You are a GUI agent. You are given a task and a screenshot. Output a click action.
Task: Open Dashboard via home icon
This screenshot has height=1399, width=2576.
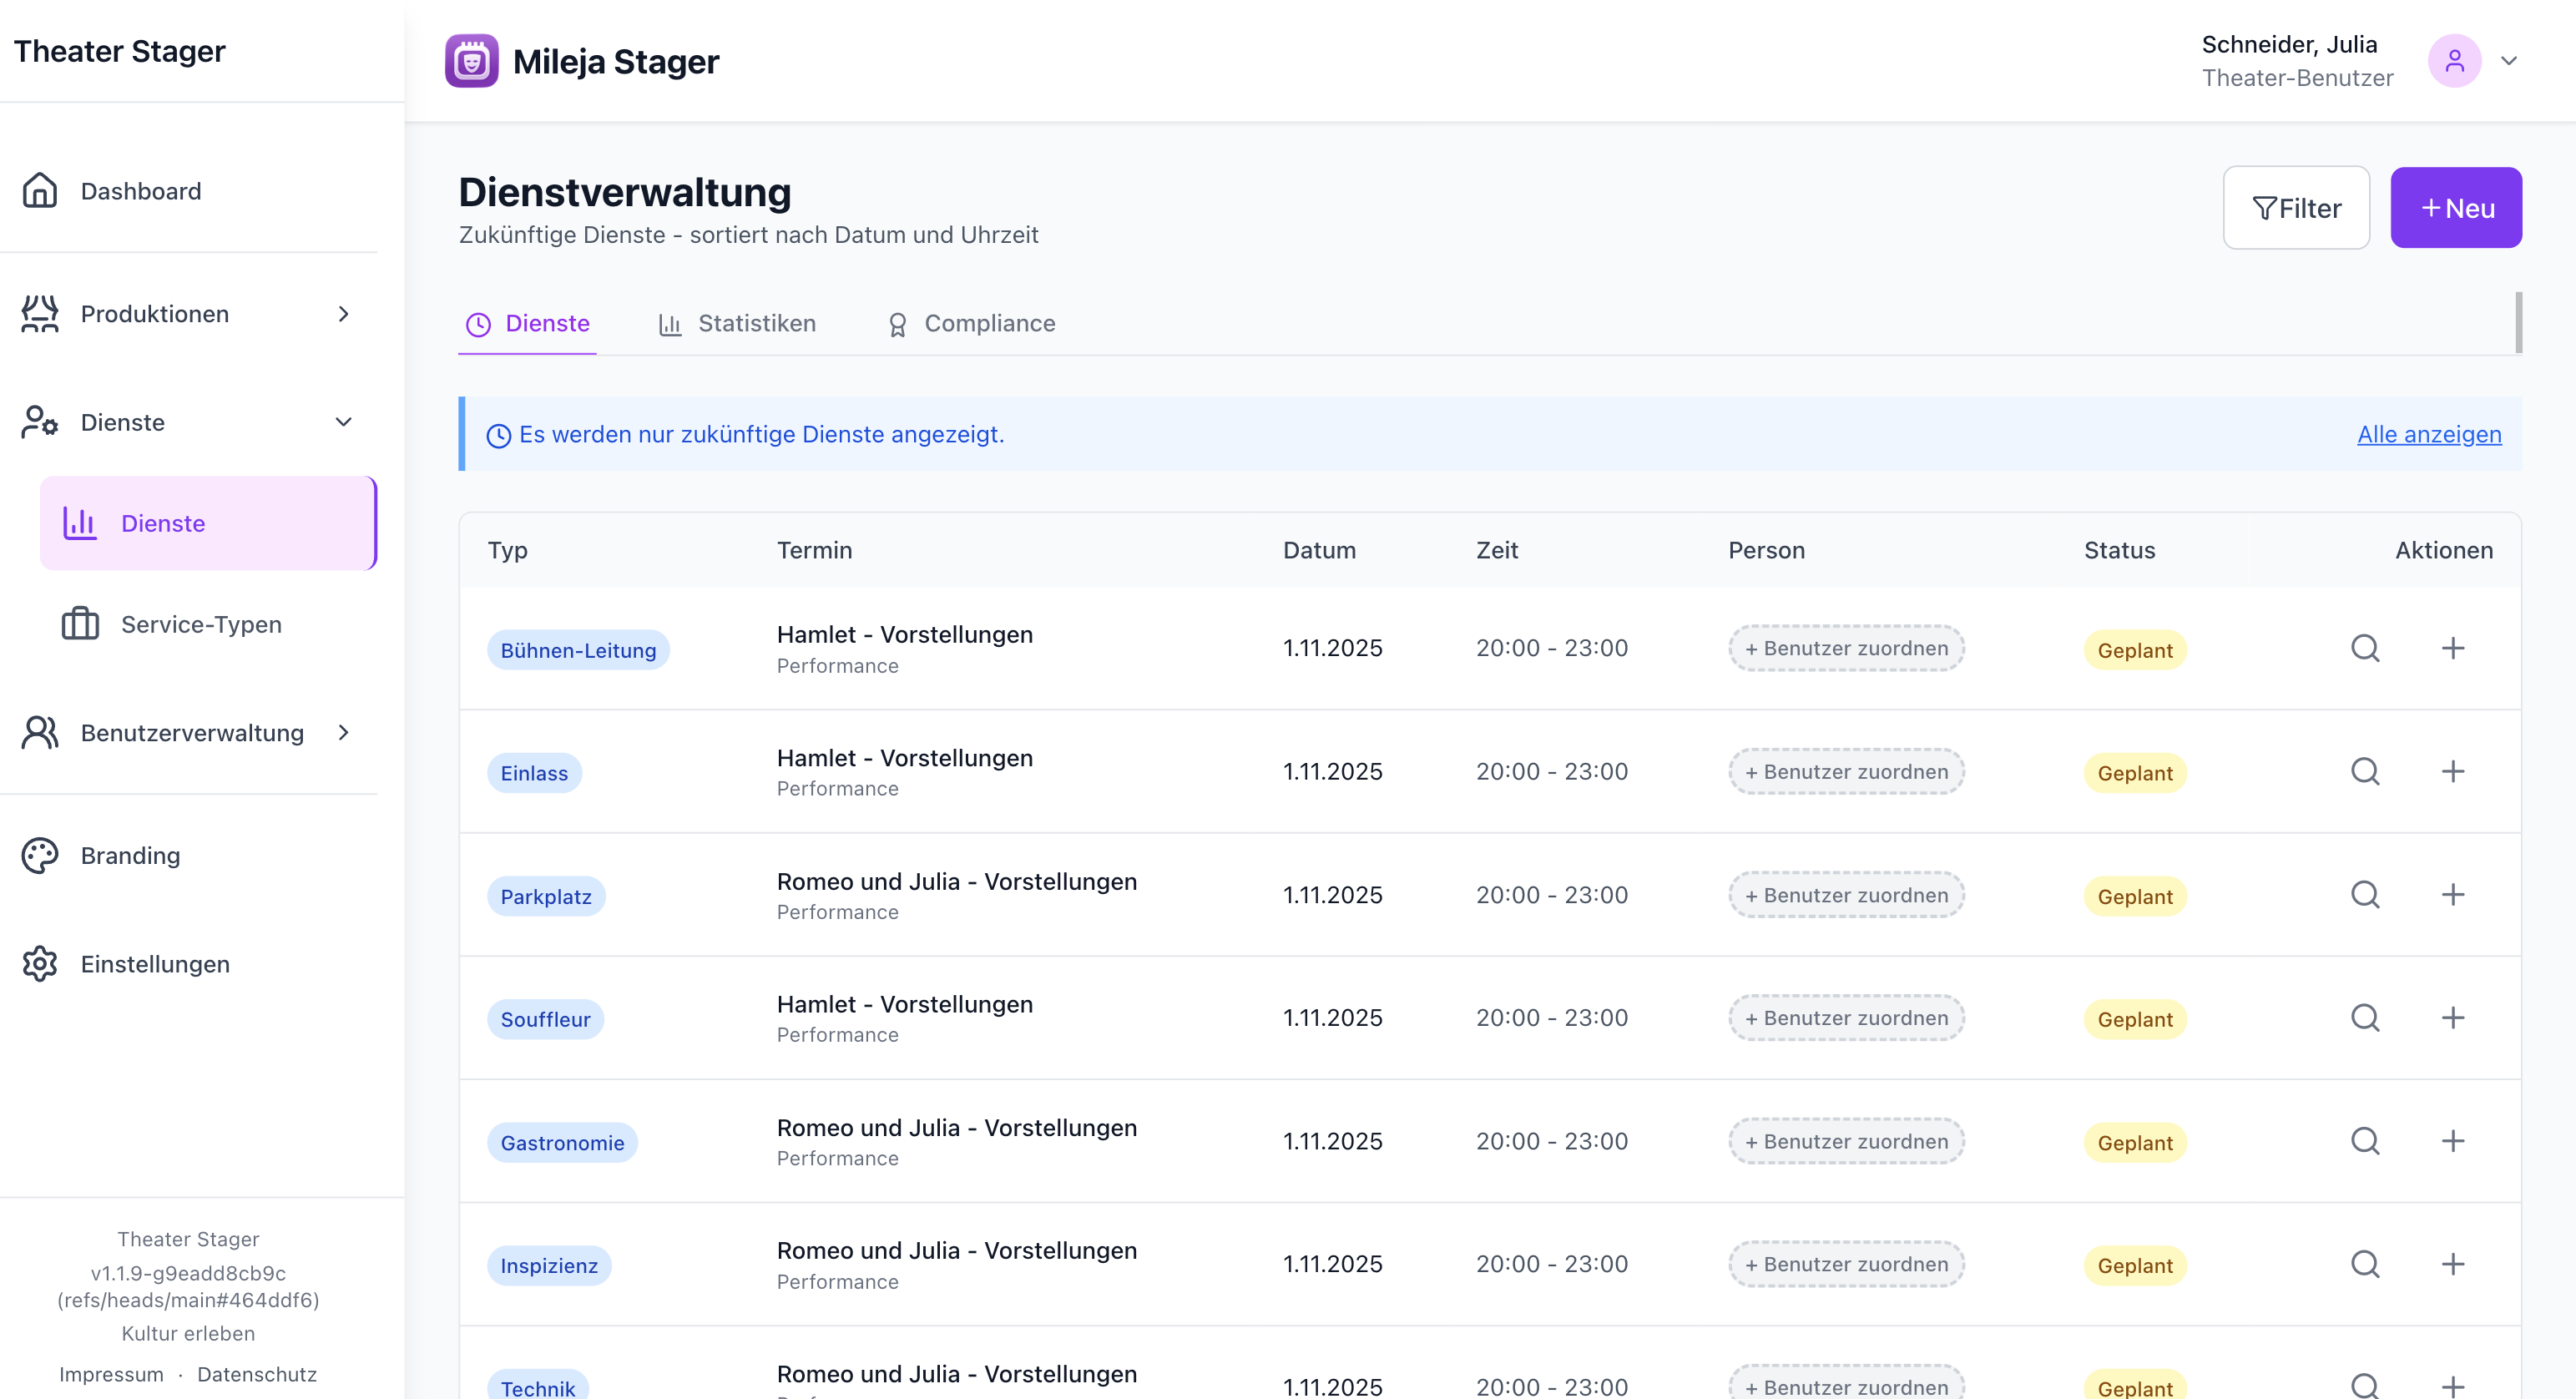tap(40, 190)
